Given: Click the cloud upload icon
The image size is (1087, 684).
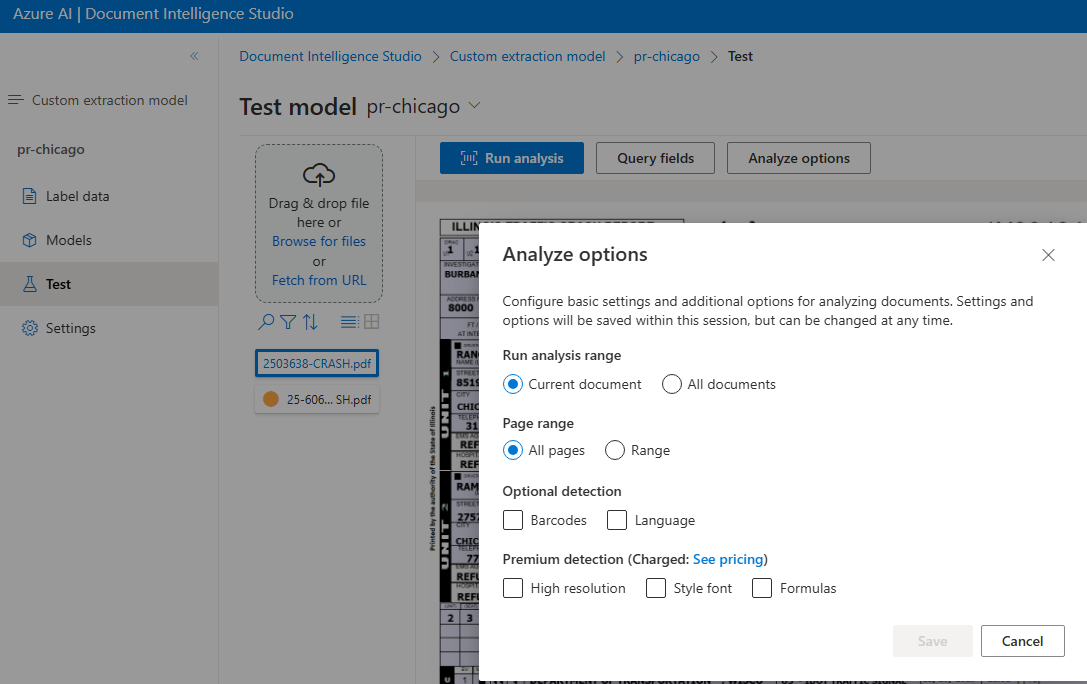Looking at the screenshot, I should pyautogui.click(x=319, y=175).
